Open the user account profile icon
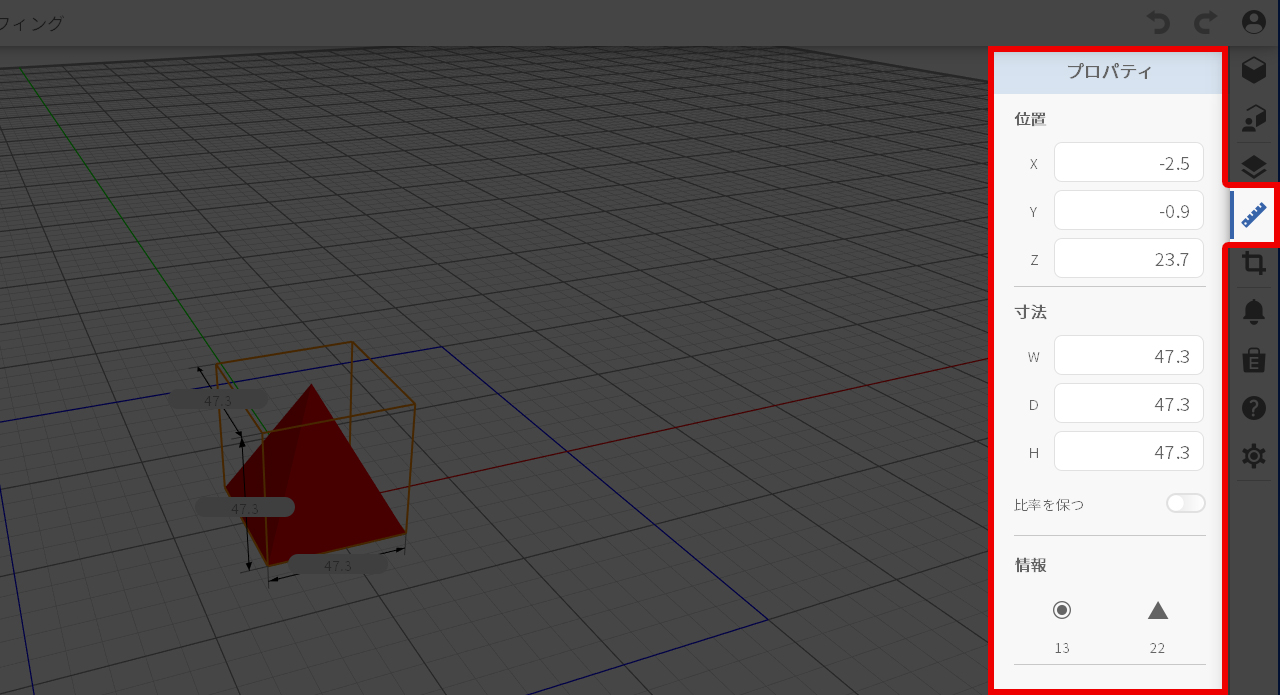 tap(1254, 23)
